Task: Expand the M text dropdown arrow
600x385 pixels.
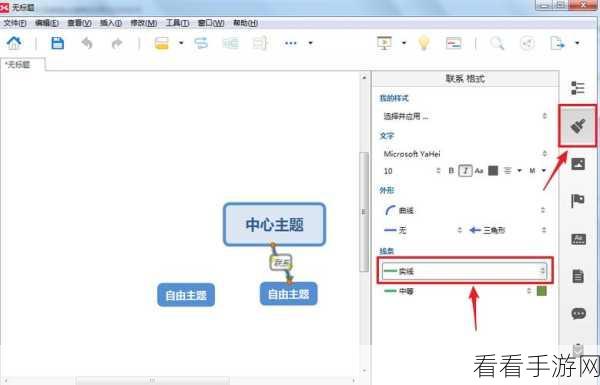Action: 544,171
